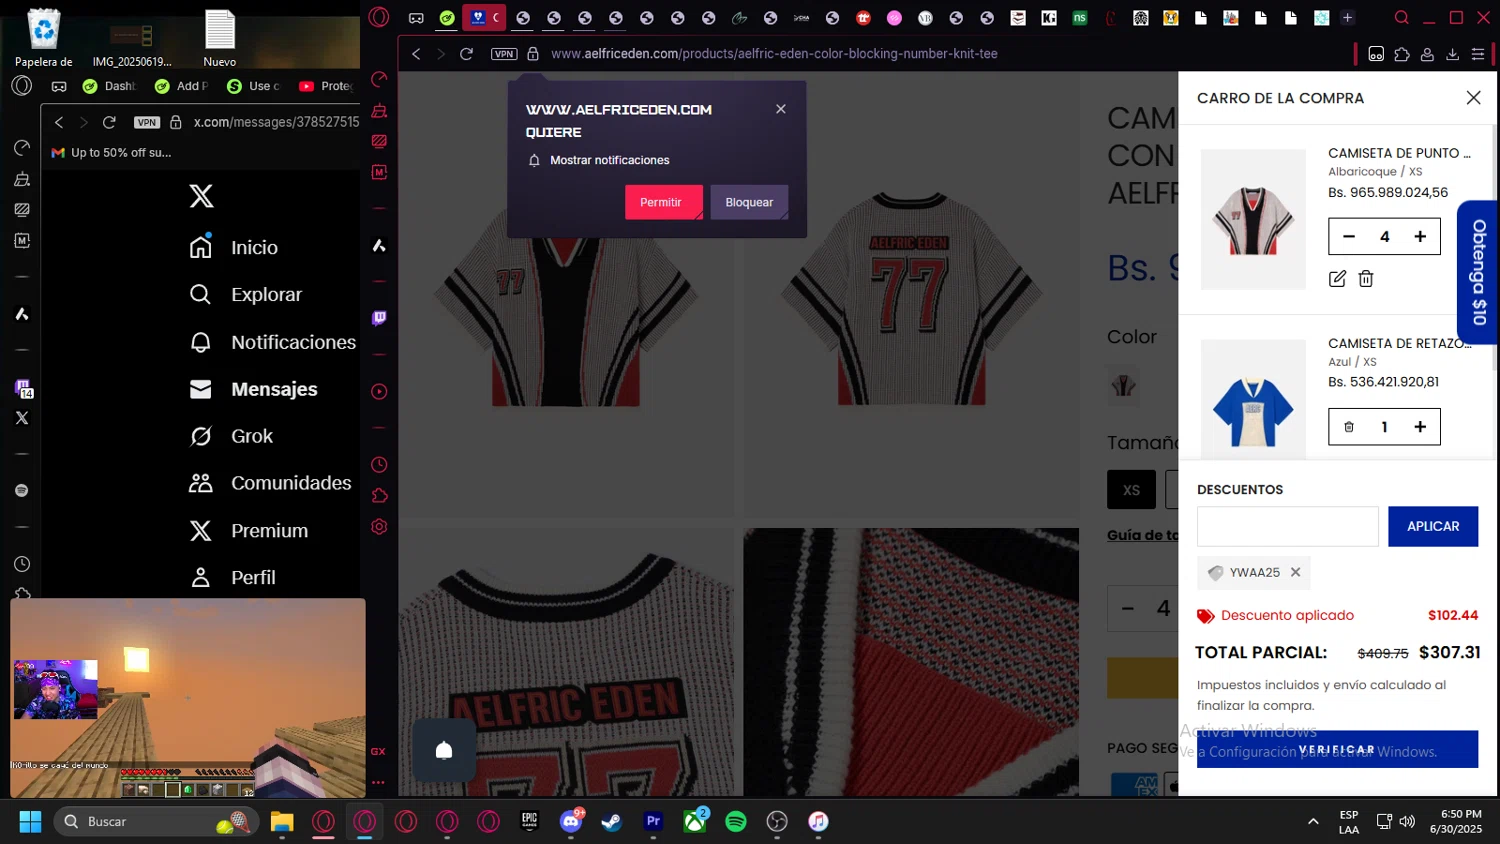
Task: Select the XS size option
Action: click(1131, 490)
